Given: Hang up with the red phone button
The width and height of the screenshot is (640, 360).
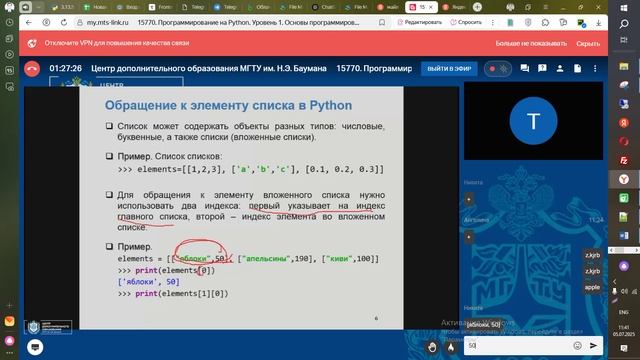Looking at the screenshot, I should click(32, 69).
